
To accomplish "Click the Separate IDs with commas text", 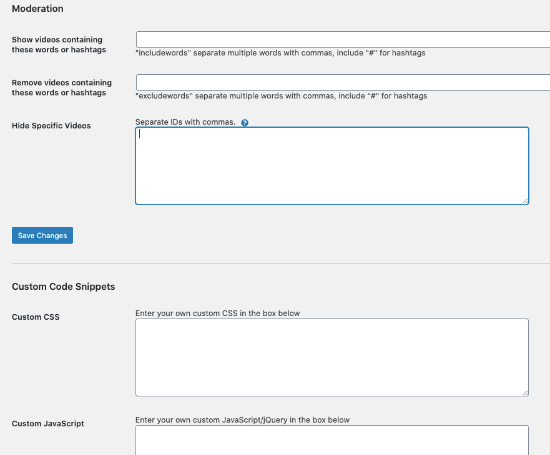I will (185, 122).
